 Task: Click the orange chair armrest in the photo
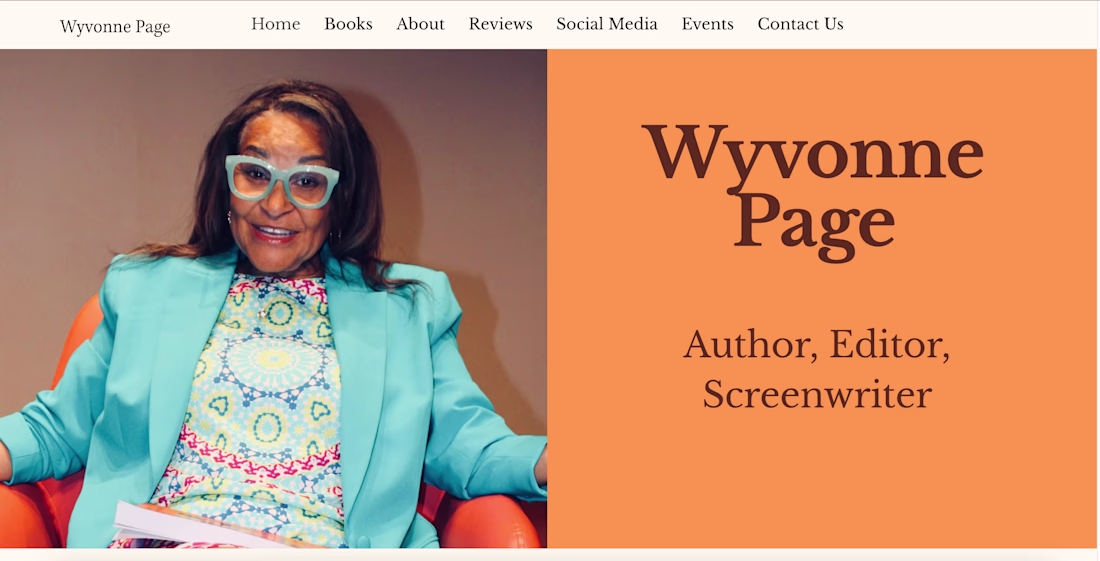coord(491,522)
